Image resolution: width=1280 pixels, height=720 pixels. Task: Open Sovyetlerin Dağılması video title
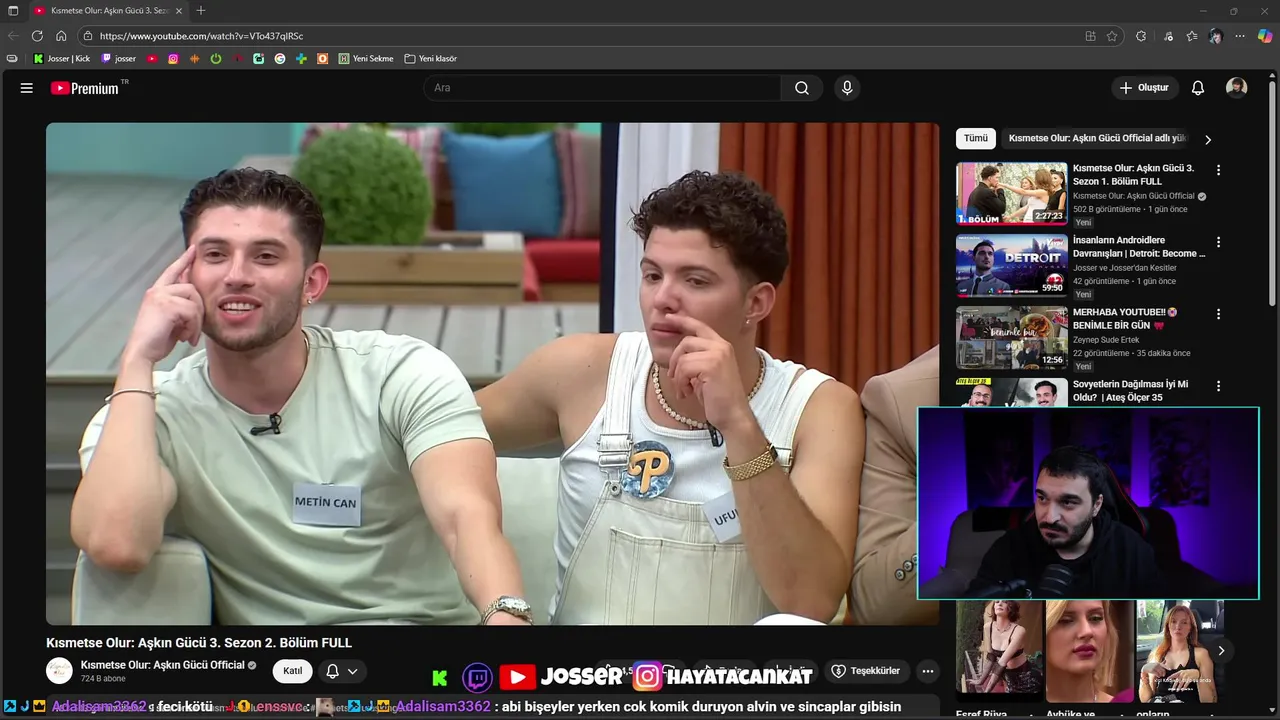point(1130,391)
